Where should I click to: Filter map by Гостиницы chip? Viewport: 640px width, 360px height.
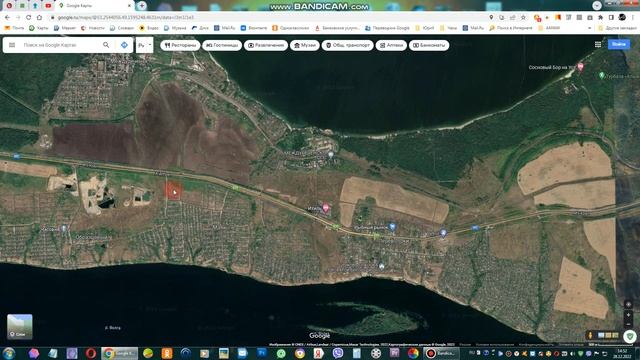click(x=222, y=45)
